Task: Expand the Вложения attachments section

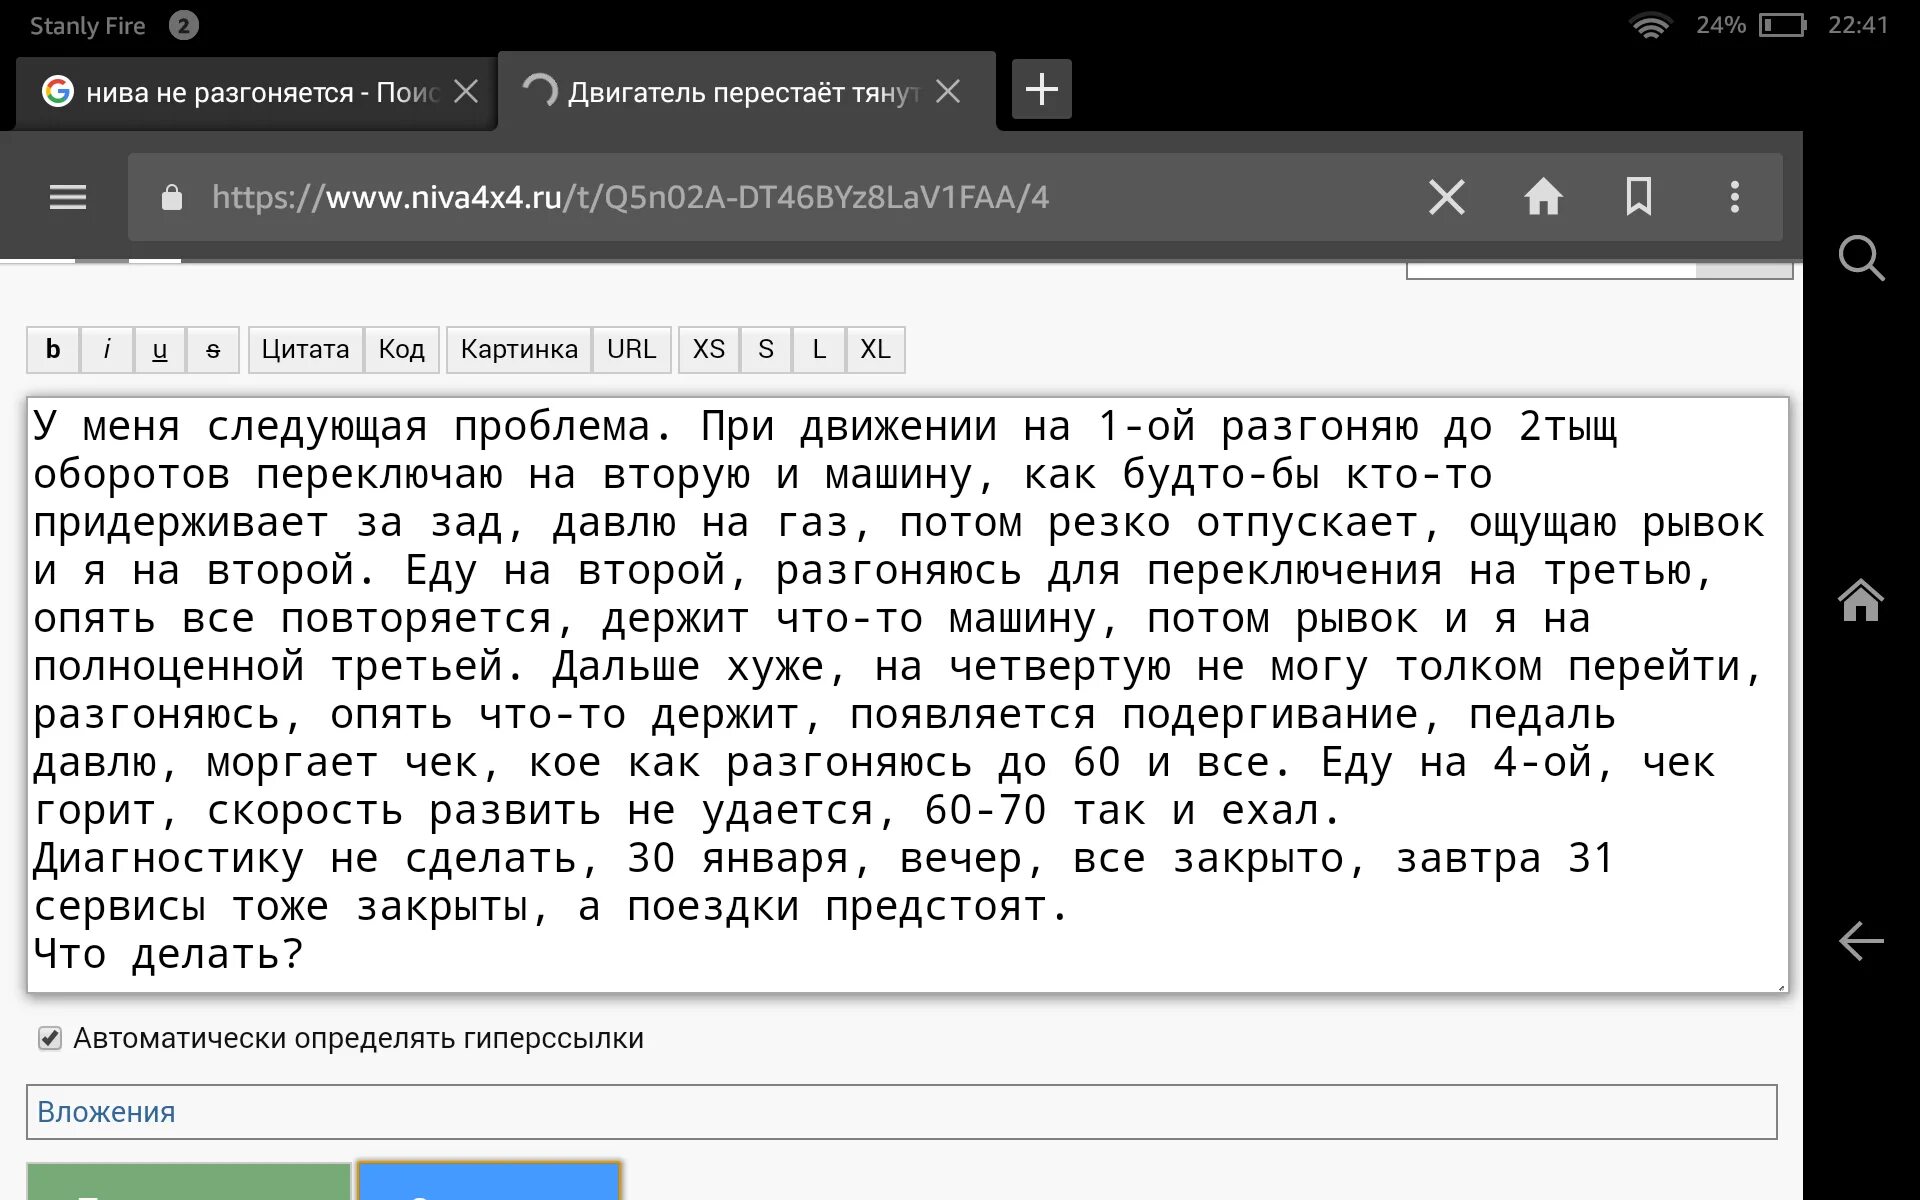Action: click(106, 1112)
